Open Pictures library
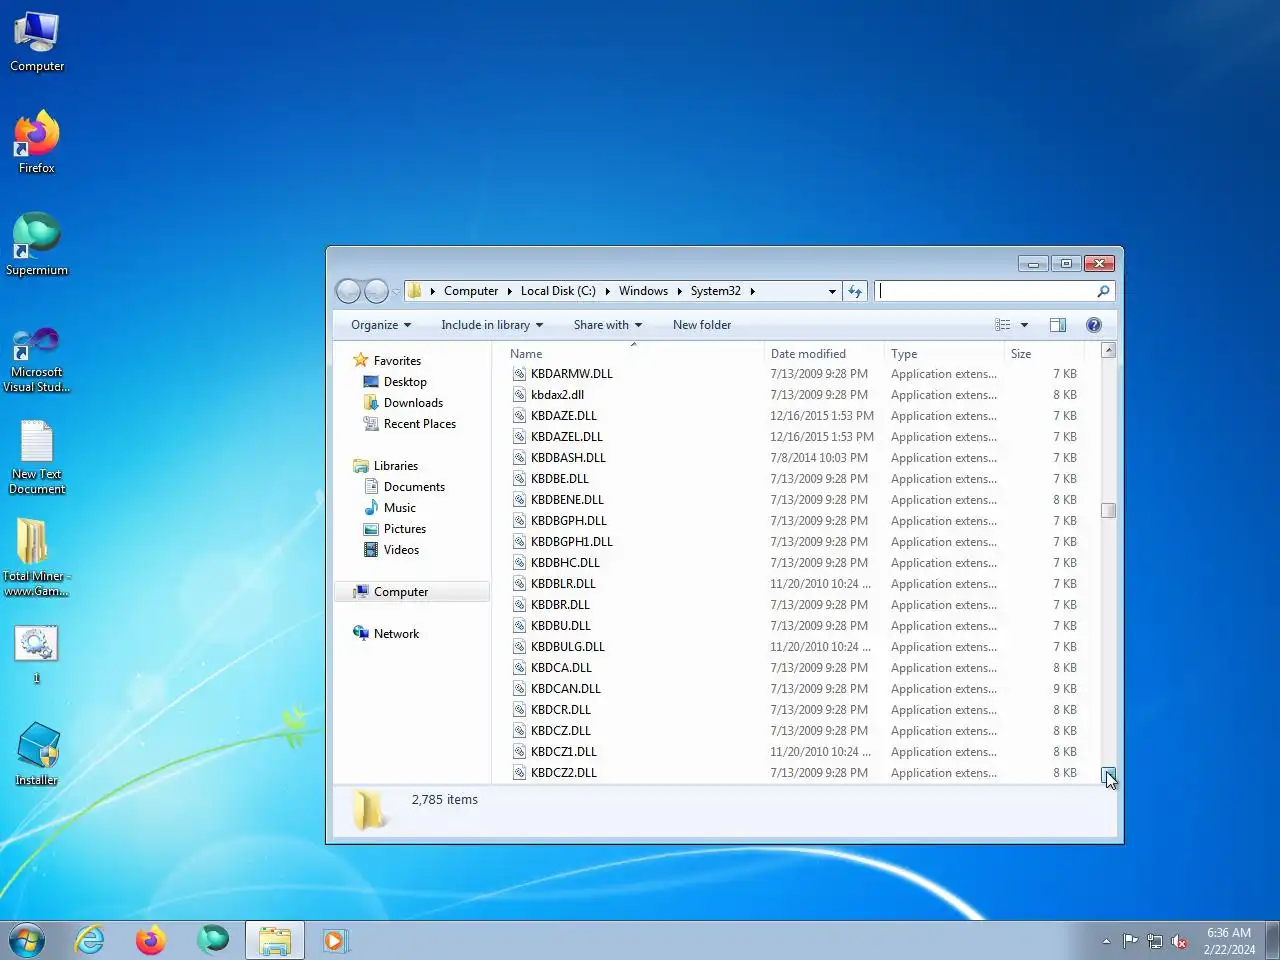The width and height of the screenshot is (1280, 960). [405, 529]
